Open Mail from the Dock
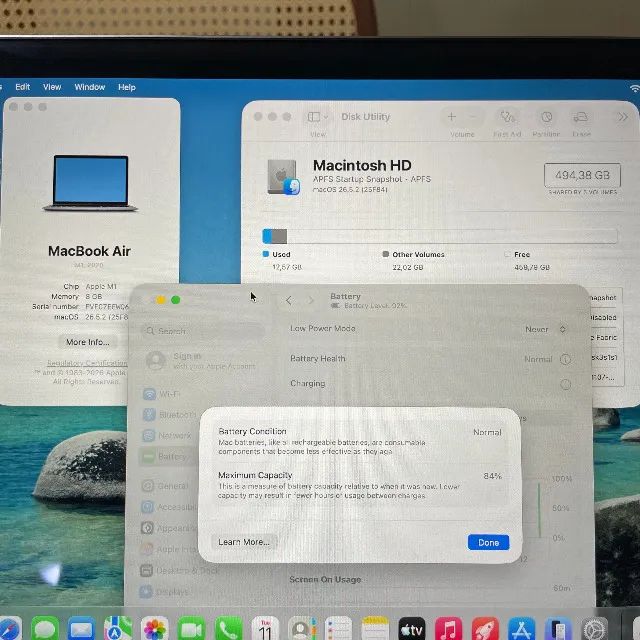 82,629
